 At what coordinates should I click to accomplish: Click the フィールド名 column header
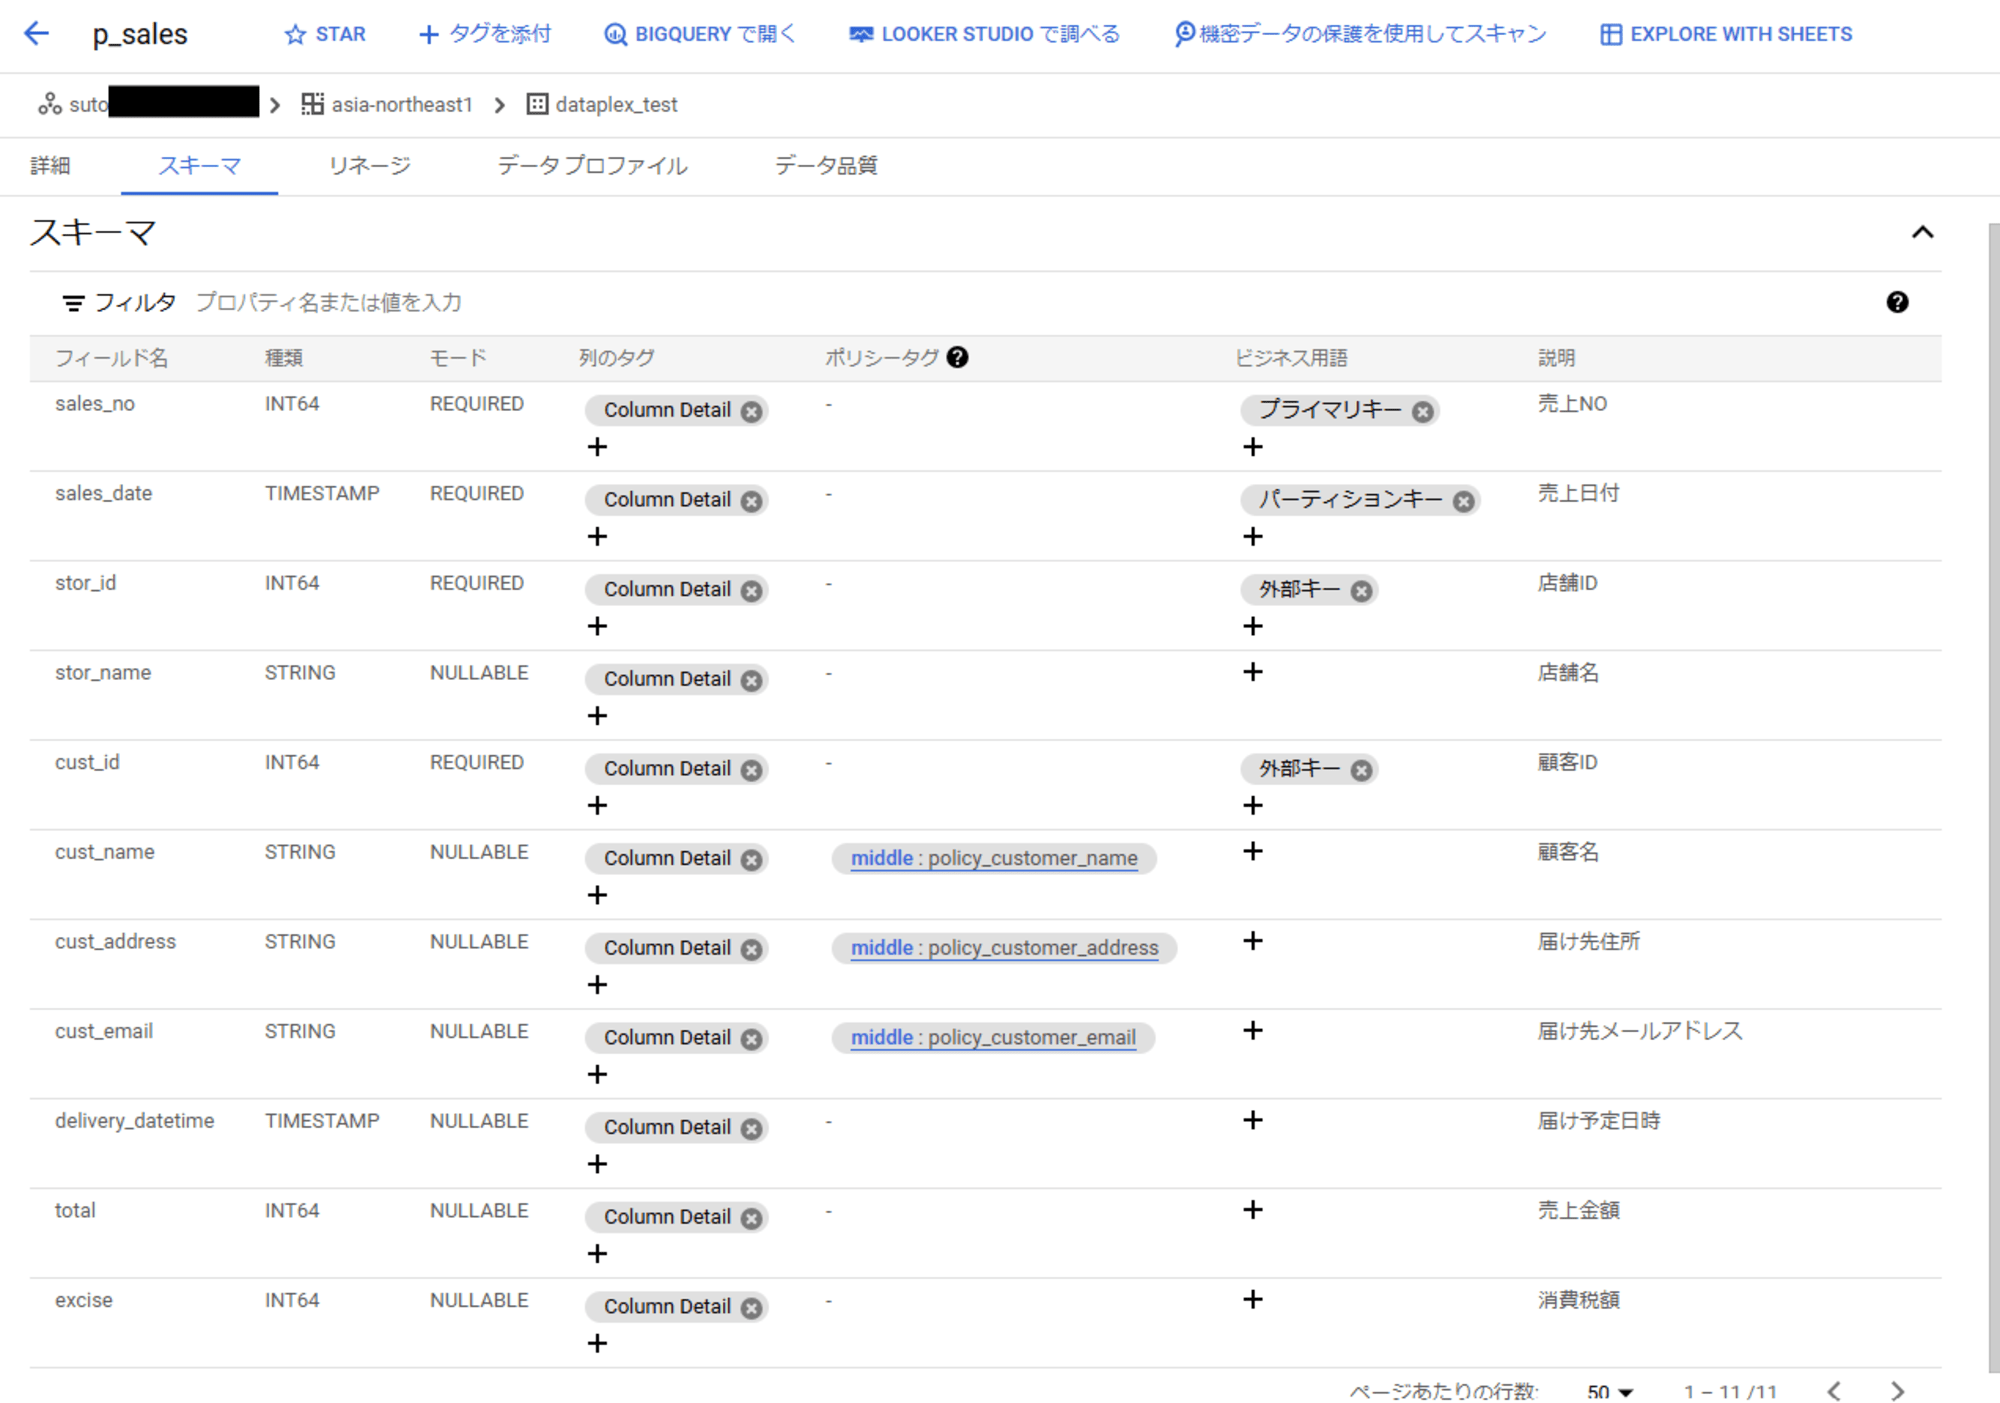111,358
